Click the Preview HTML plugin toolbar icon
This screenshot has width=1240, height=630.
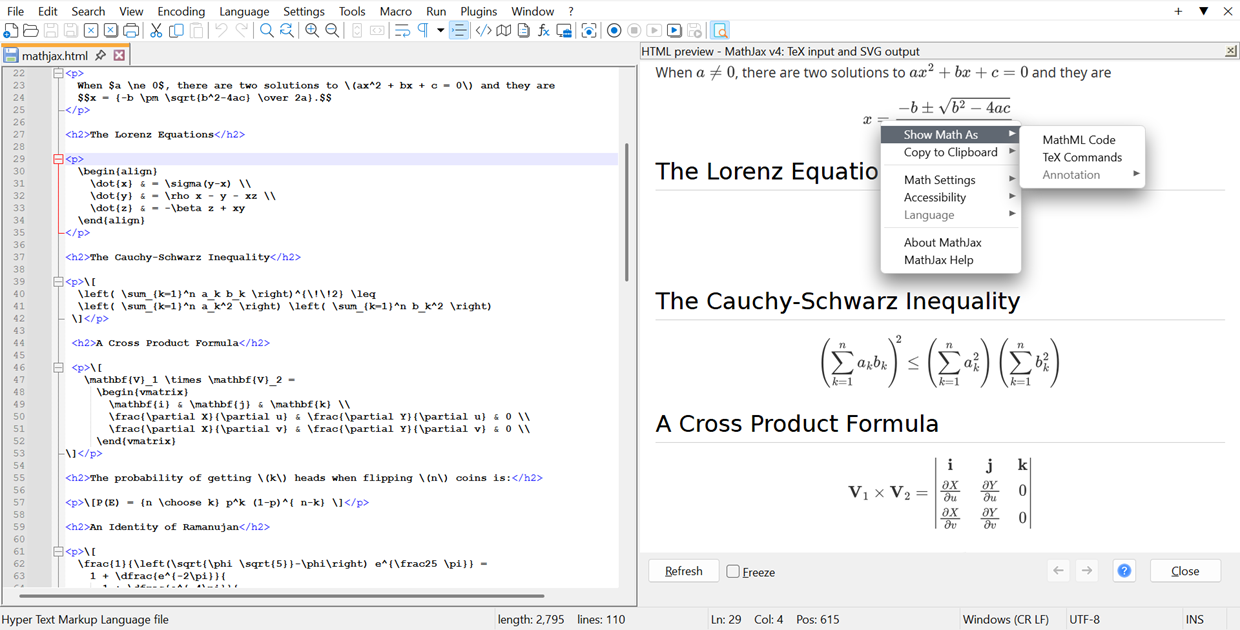(721, 31)
